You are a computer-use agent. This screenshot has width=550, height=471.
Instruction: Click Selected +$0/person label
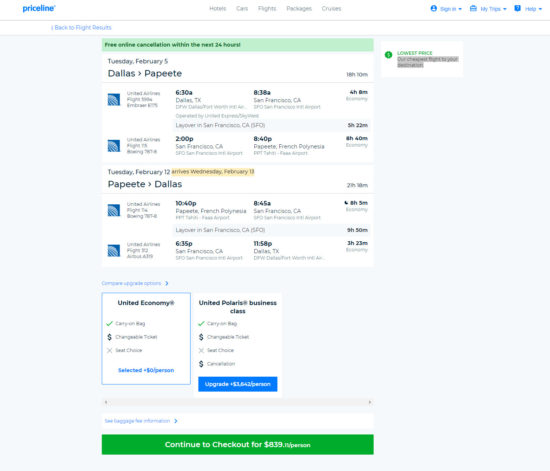pos(146,370)
